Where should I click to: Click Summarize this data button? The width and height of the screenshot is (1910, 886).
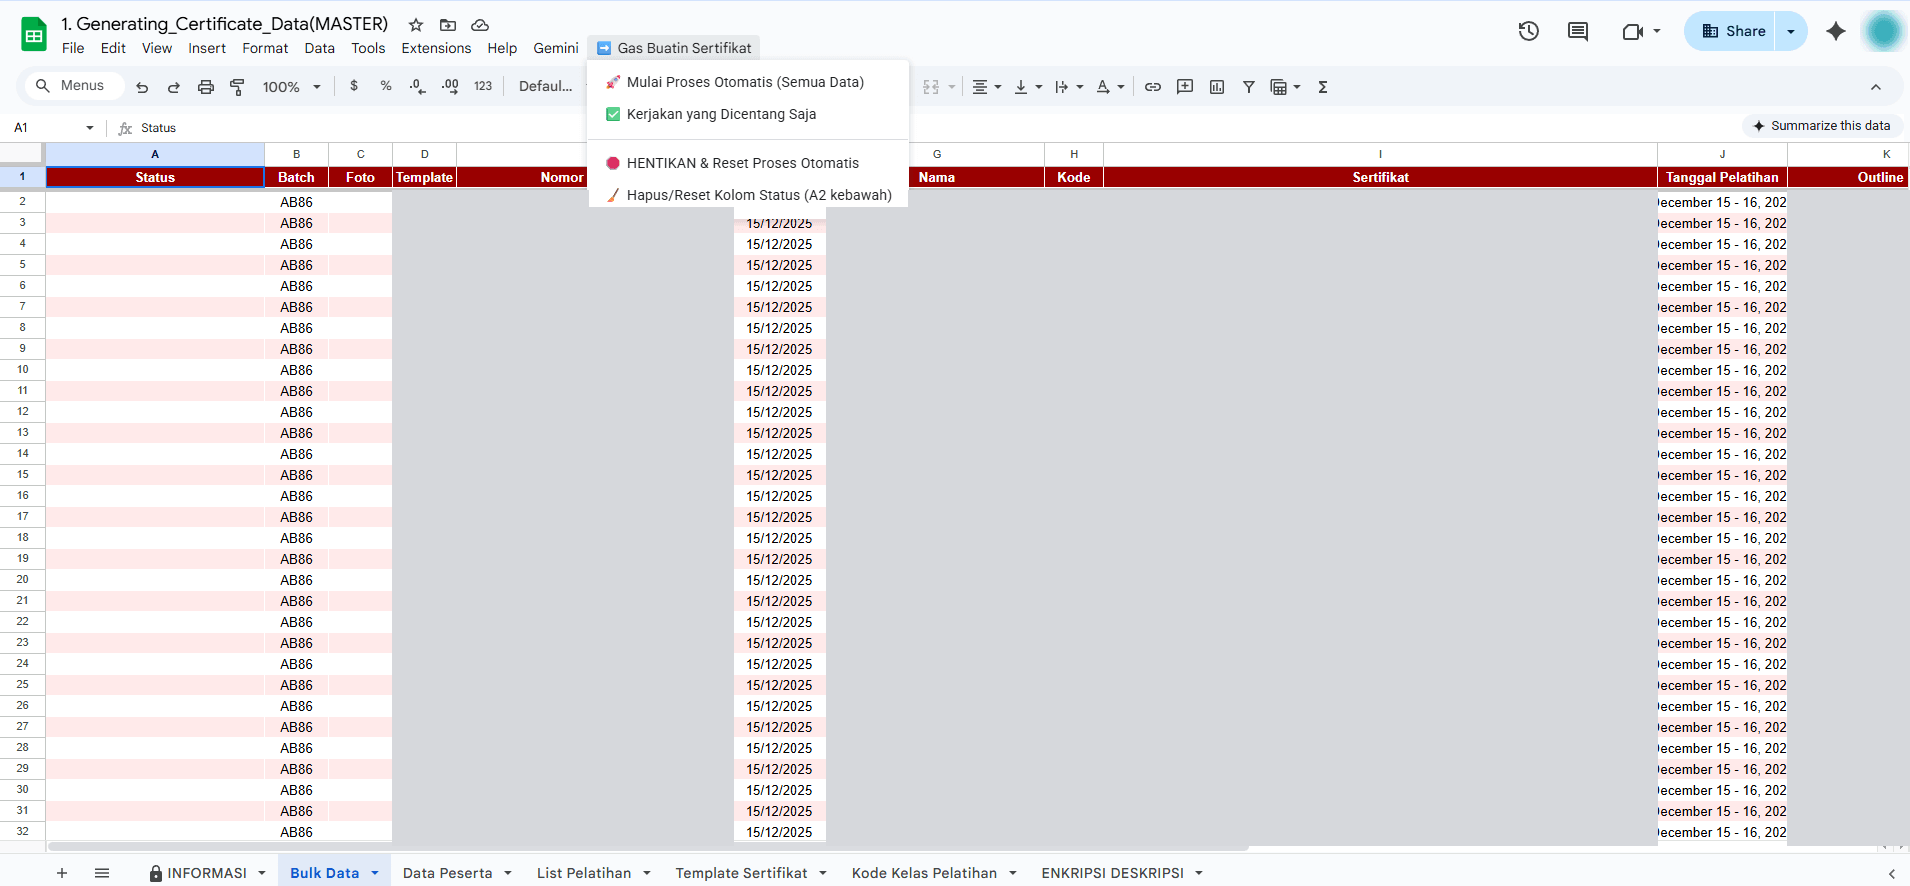[1821, 126]
